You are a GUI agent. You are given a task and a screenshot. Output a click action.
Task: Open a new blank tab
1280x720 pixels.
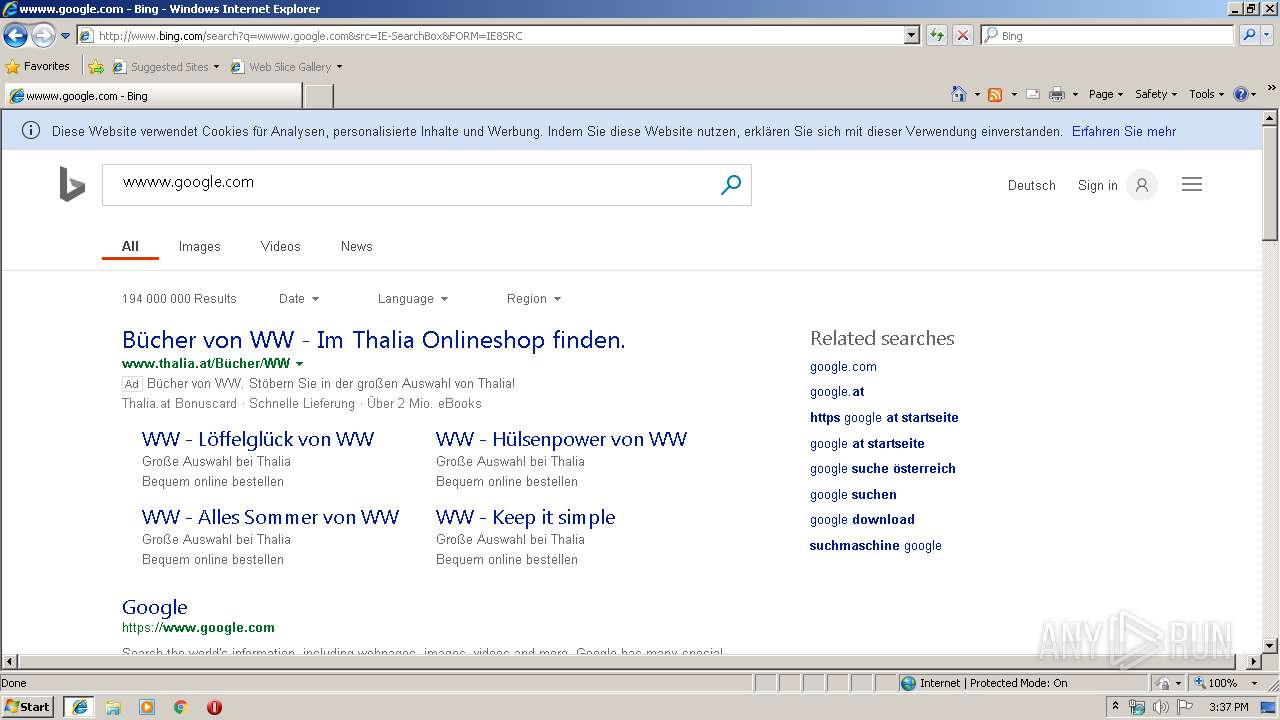coord(318,96)
